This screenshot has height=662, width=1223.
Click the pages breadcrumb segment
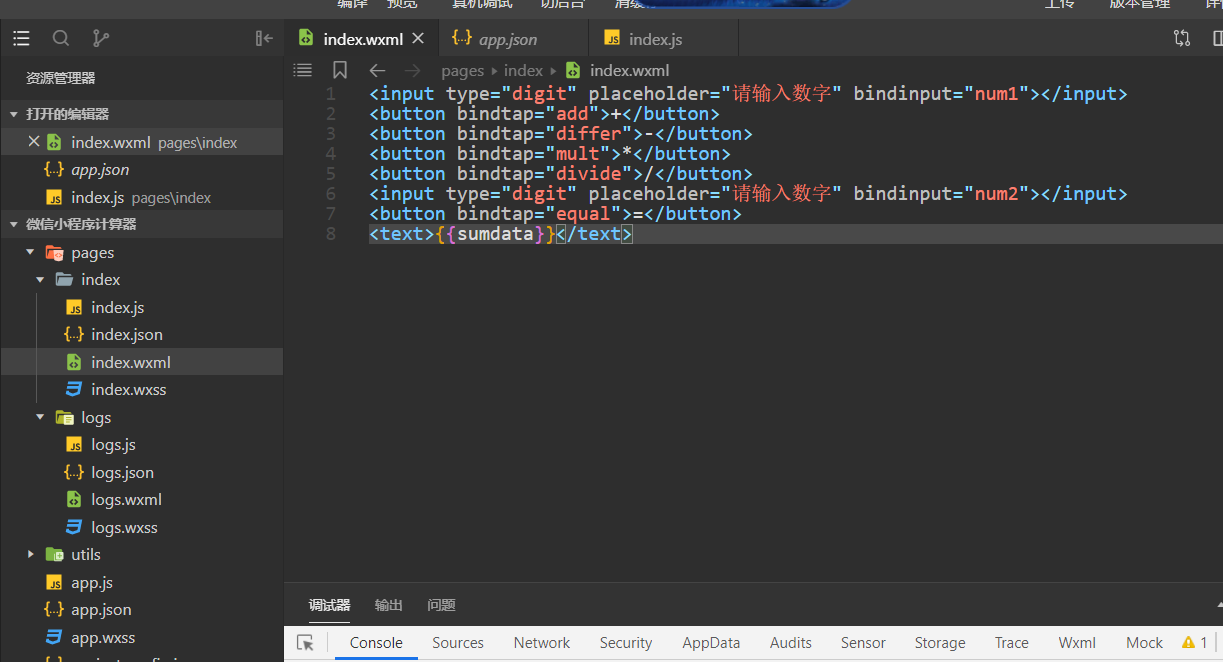point(462,71)
